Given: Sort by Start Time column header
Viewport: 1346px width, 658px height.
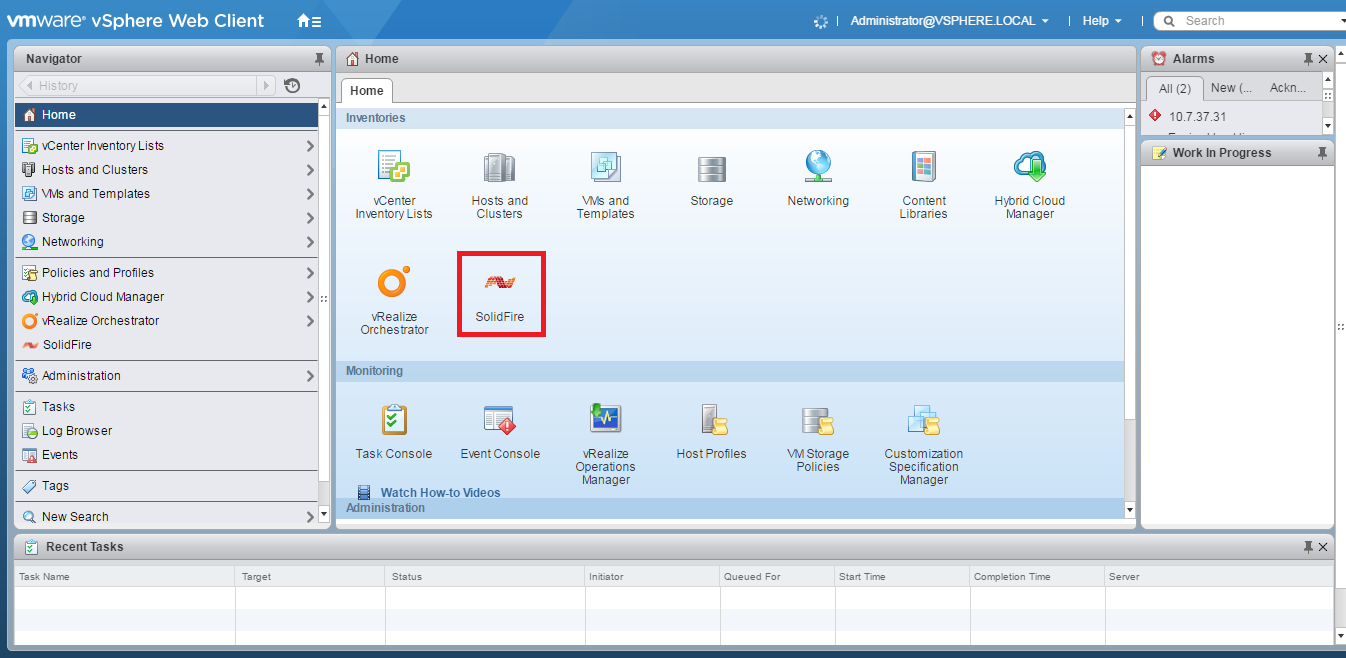Looking at the screenshot, I should coord(902,577).
